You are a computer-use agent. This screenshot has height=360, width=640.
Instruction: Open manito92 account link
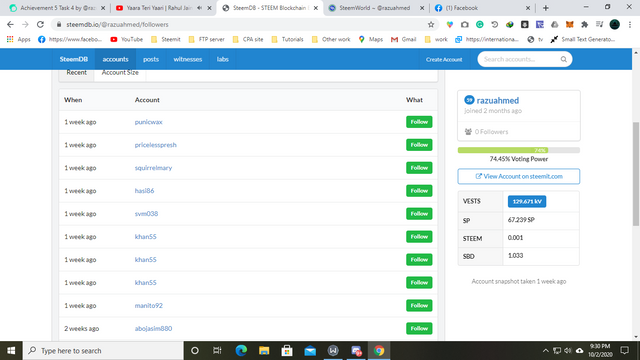click(x=149, y=305)
